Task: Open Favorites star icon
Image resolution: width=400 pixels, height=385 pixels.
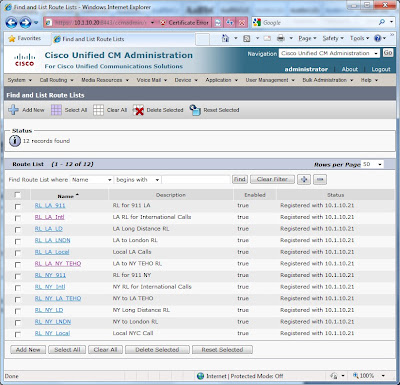Action: 12,39
